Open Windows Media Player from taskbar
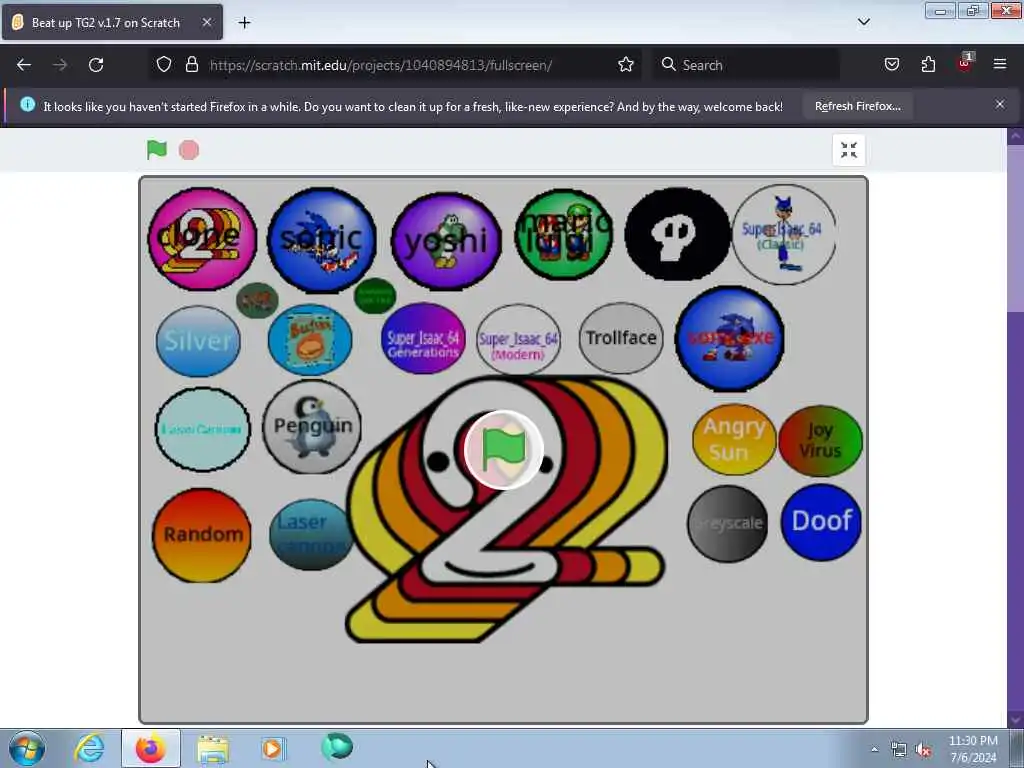 pos(274,748)
